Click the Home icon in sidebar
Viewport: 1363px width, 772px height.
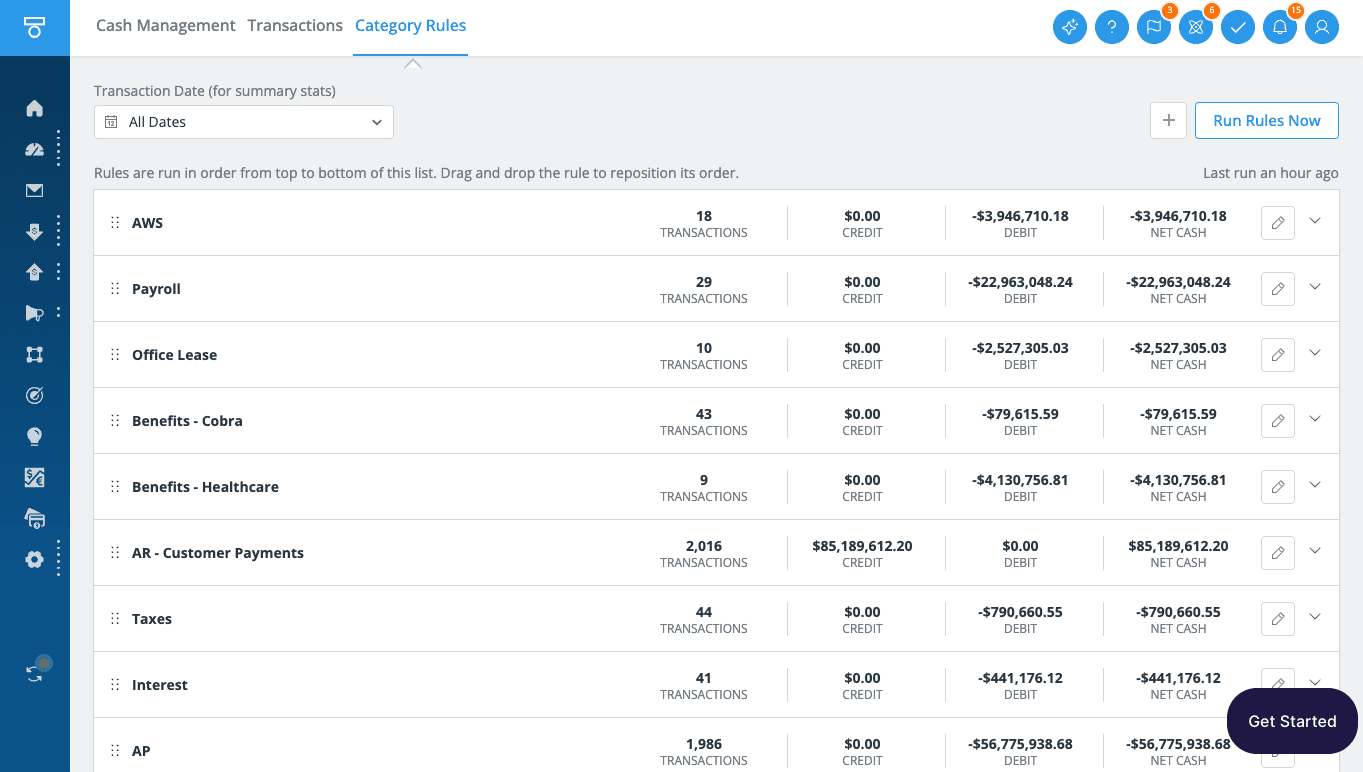pyautogui.click(x=34, y=108)
